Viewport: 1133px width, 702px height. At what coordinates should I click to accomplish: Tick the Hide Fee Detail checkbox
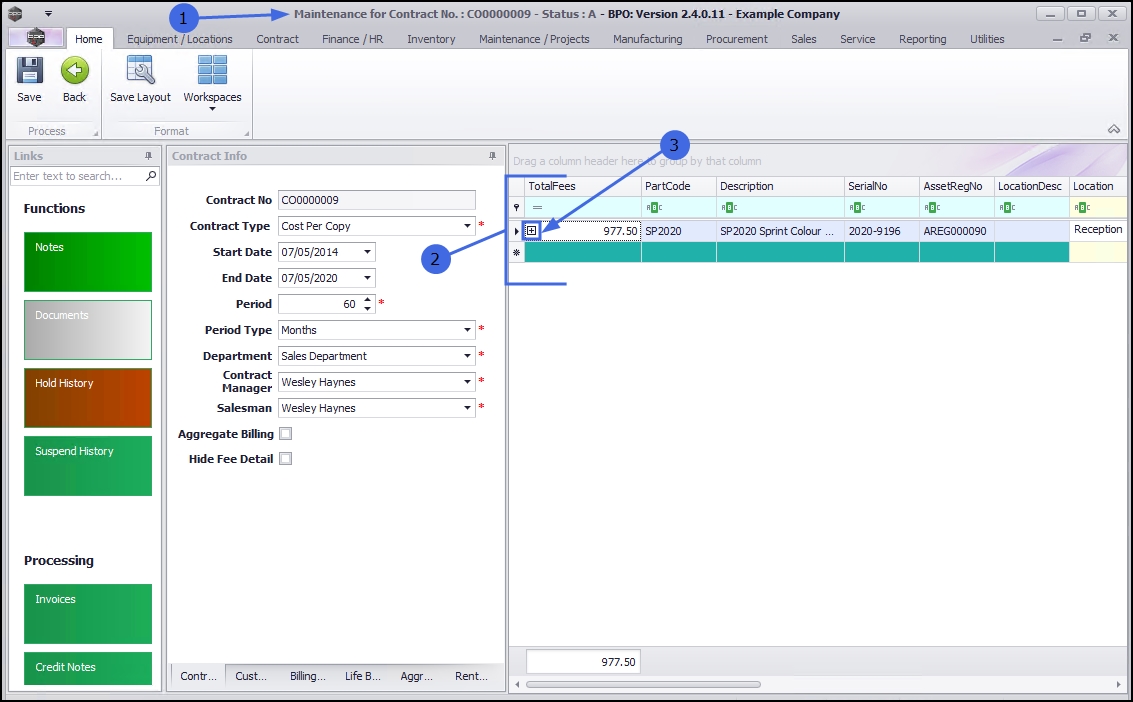click(285, 459)
